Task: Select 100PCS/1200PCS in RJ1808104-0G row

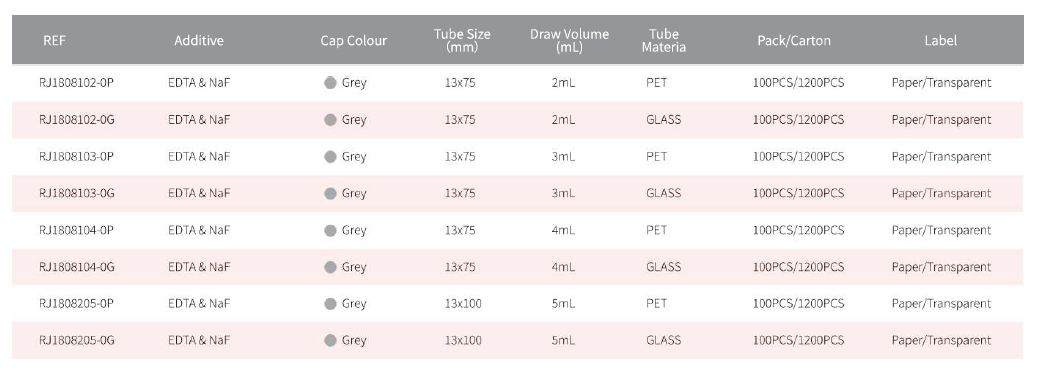Action: click(x=798, y=267)
